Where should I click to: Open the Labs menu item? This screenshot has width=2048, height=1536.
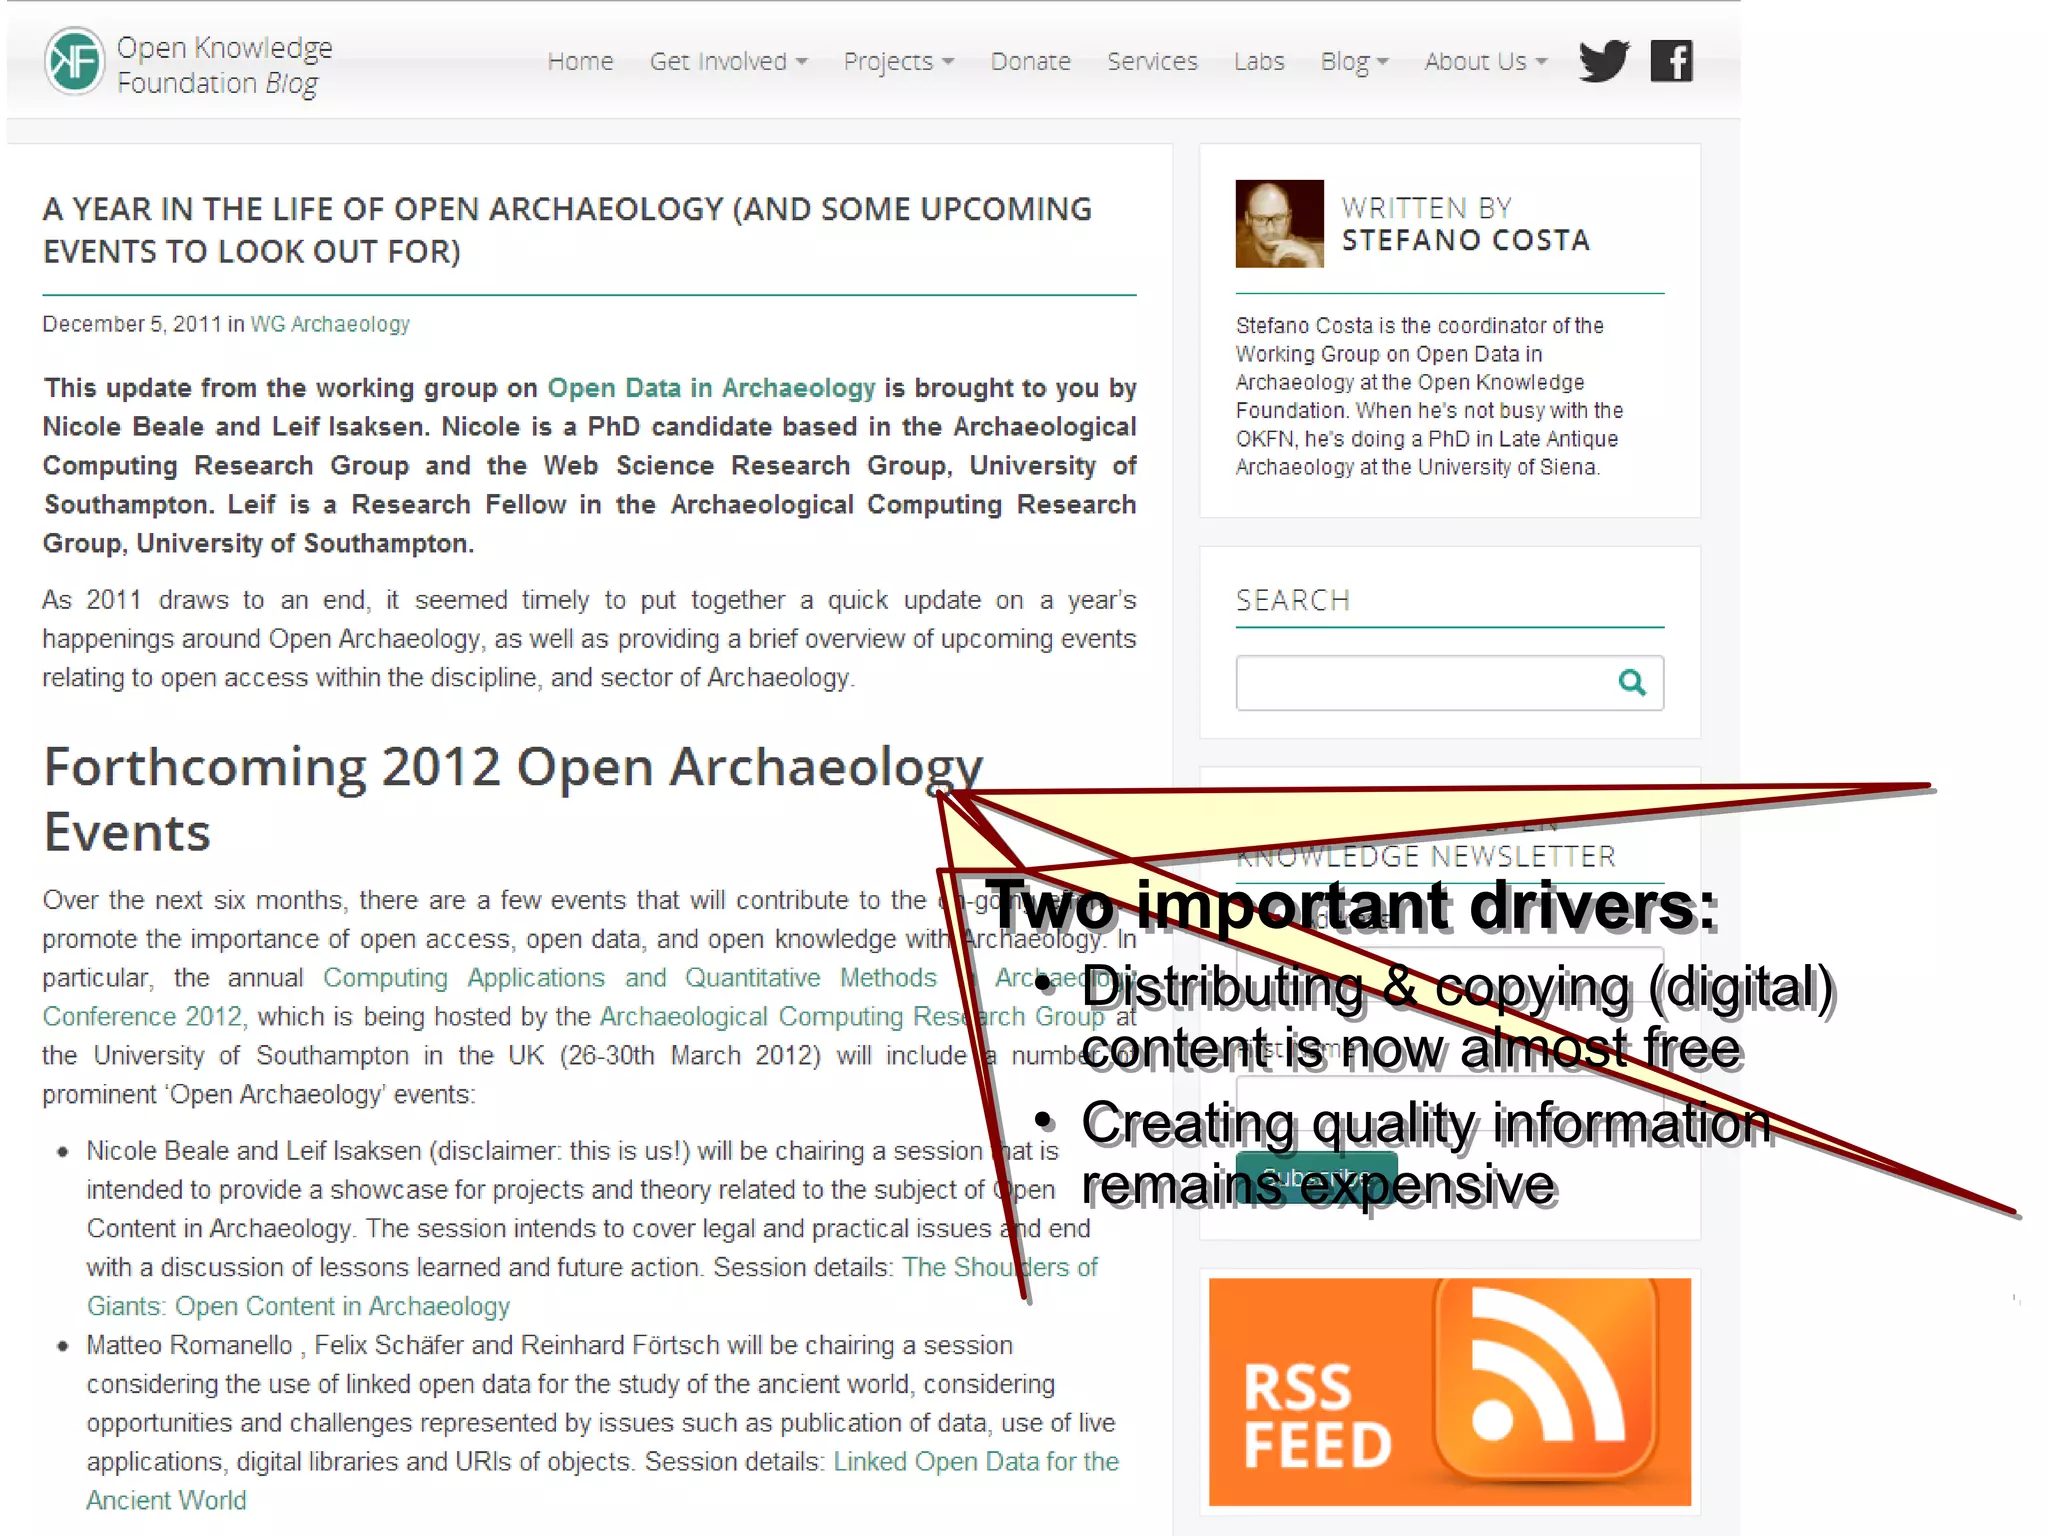1259,62
